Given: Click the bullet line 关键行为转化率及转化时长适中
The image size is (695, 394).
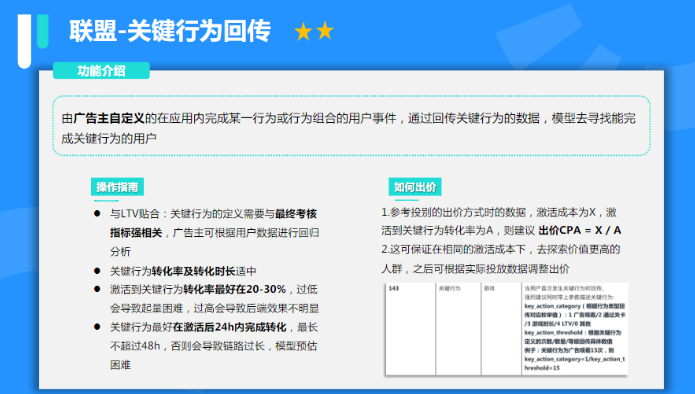Looking at the screenshot, I should click(x=183, y=271).
